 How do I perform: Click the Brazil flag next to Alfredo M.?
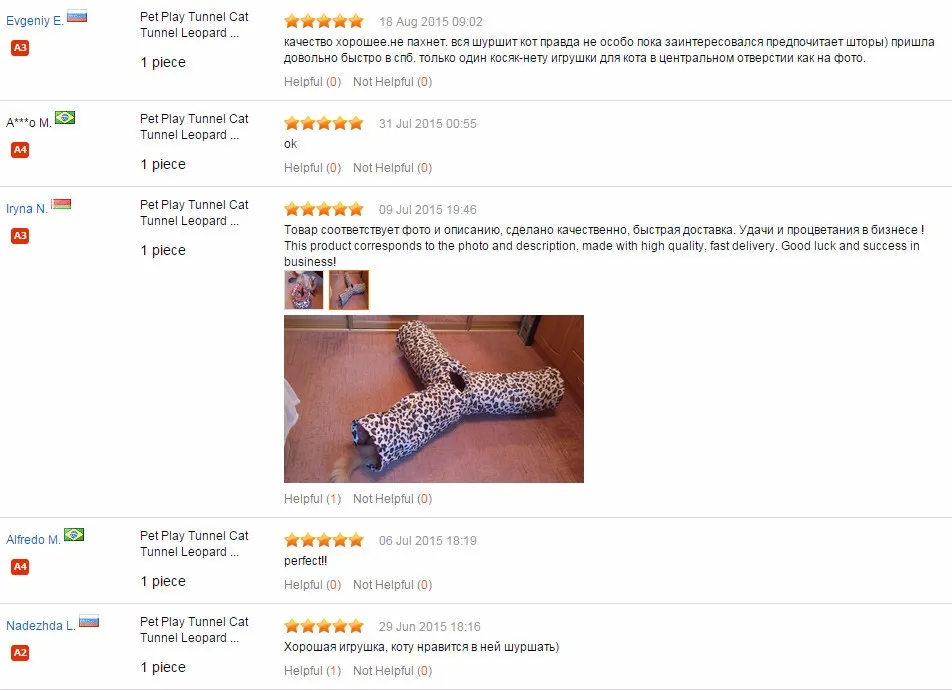click(74, 534)
